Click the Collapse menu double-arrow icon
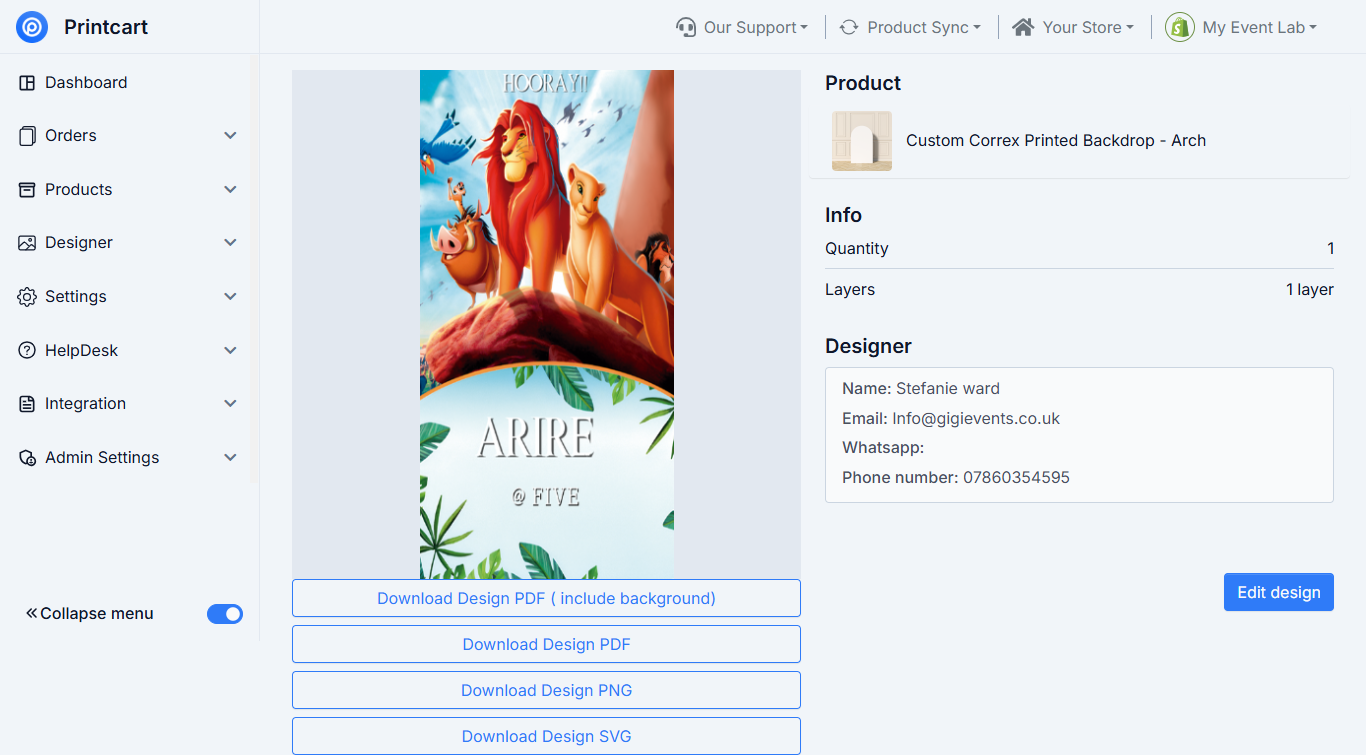 (x=31, y=613)
